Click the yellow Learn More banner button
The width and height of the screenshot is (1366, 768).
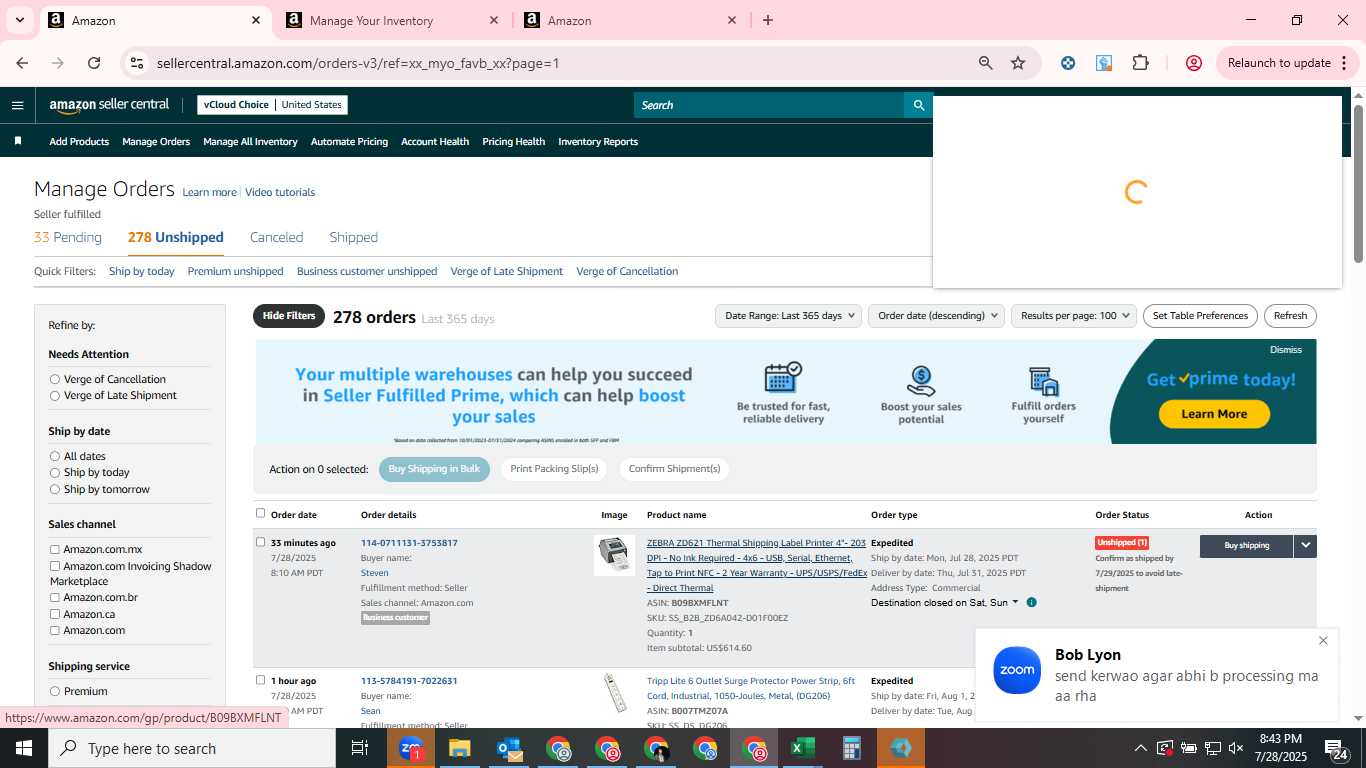(x=1214, y=414)
